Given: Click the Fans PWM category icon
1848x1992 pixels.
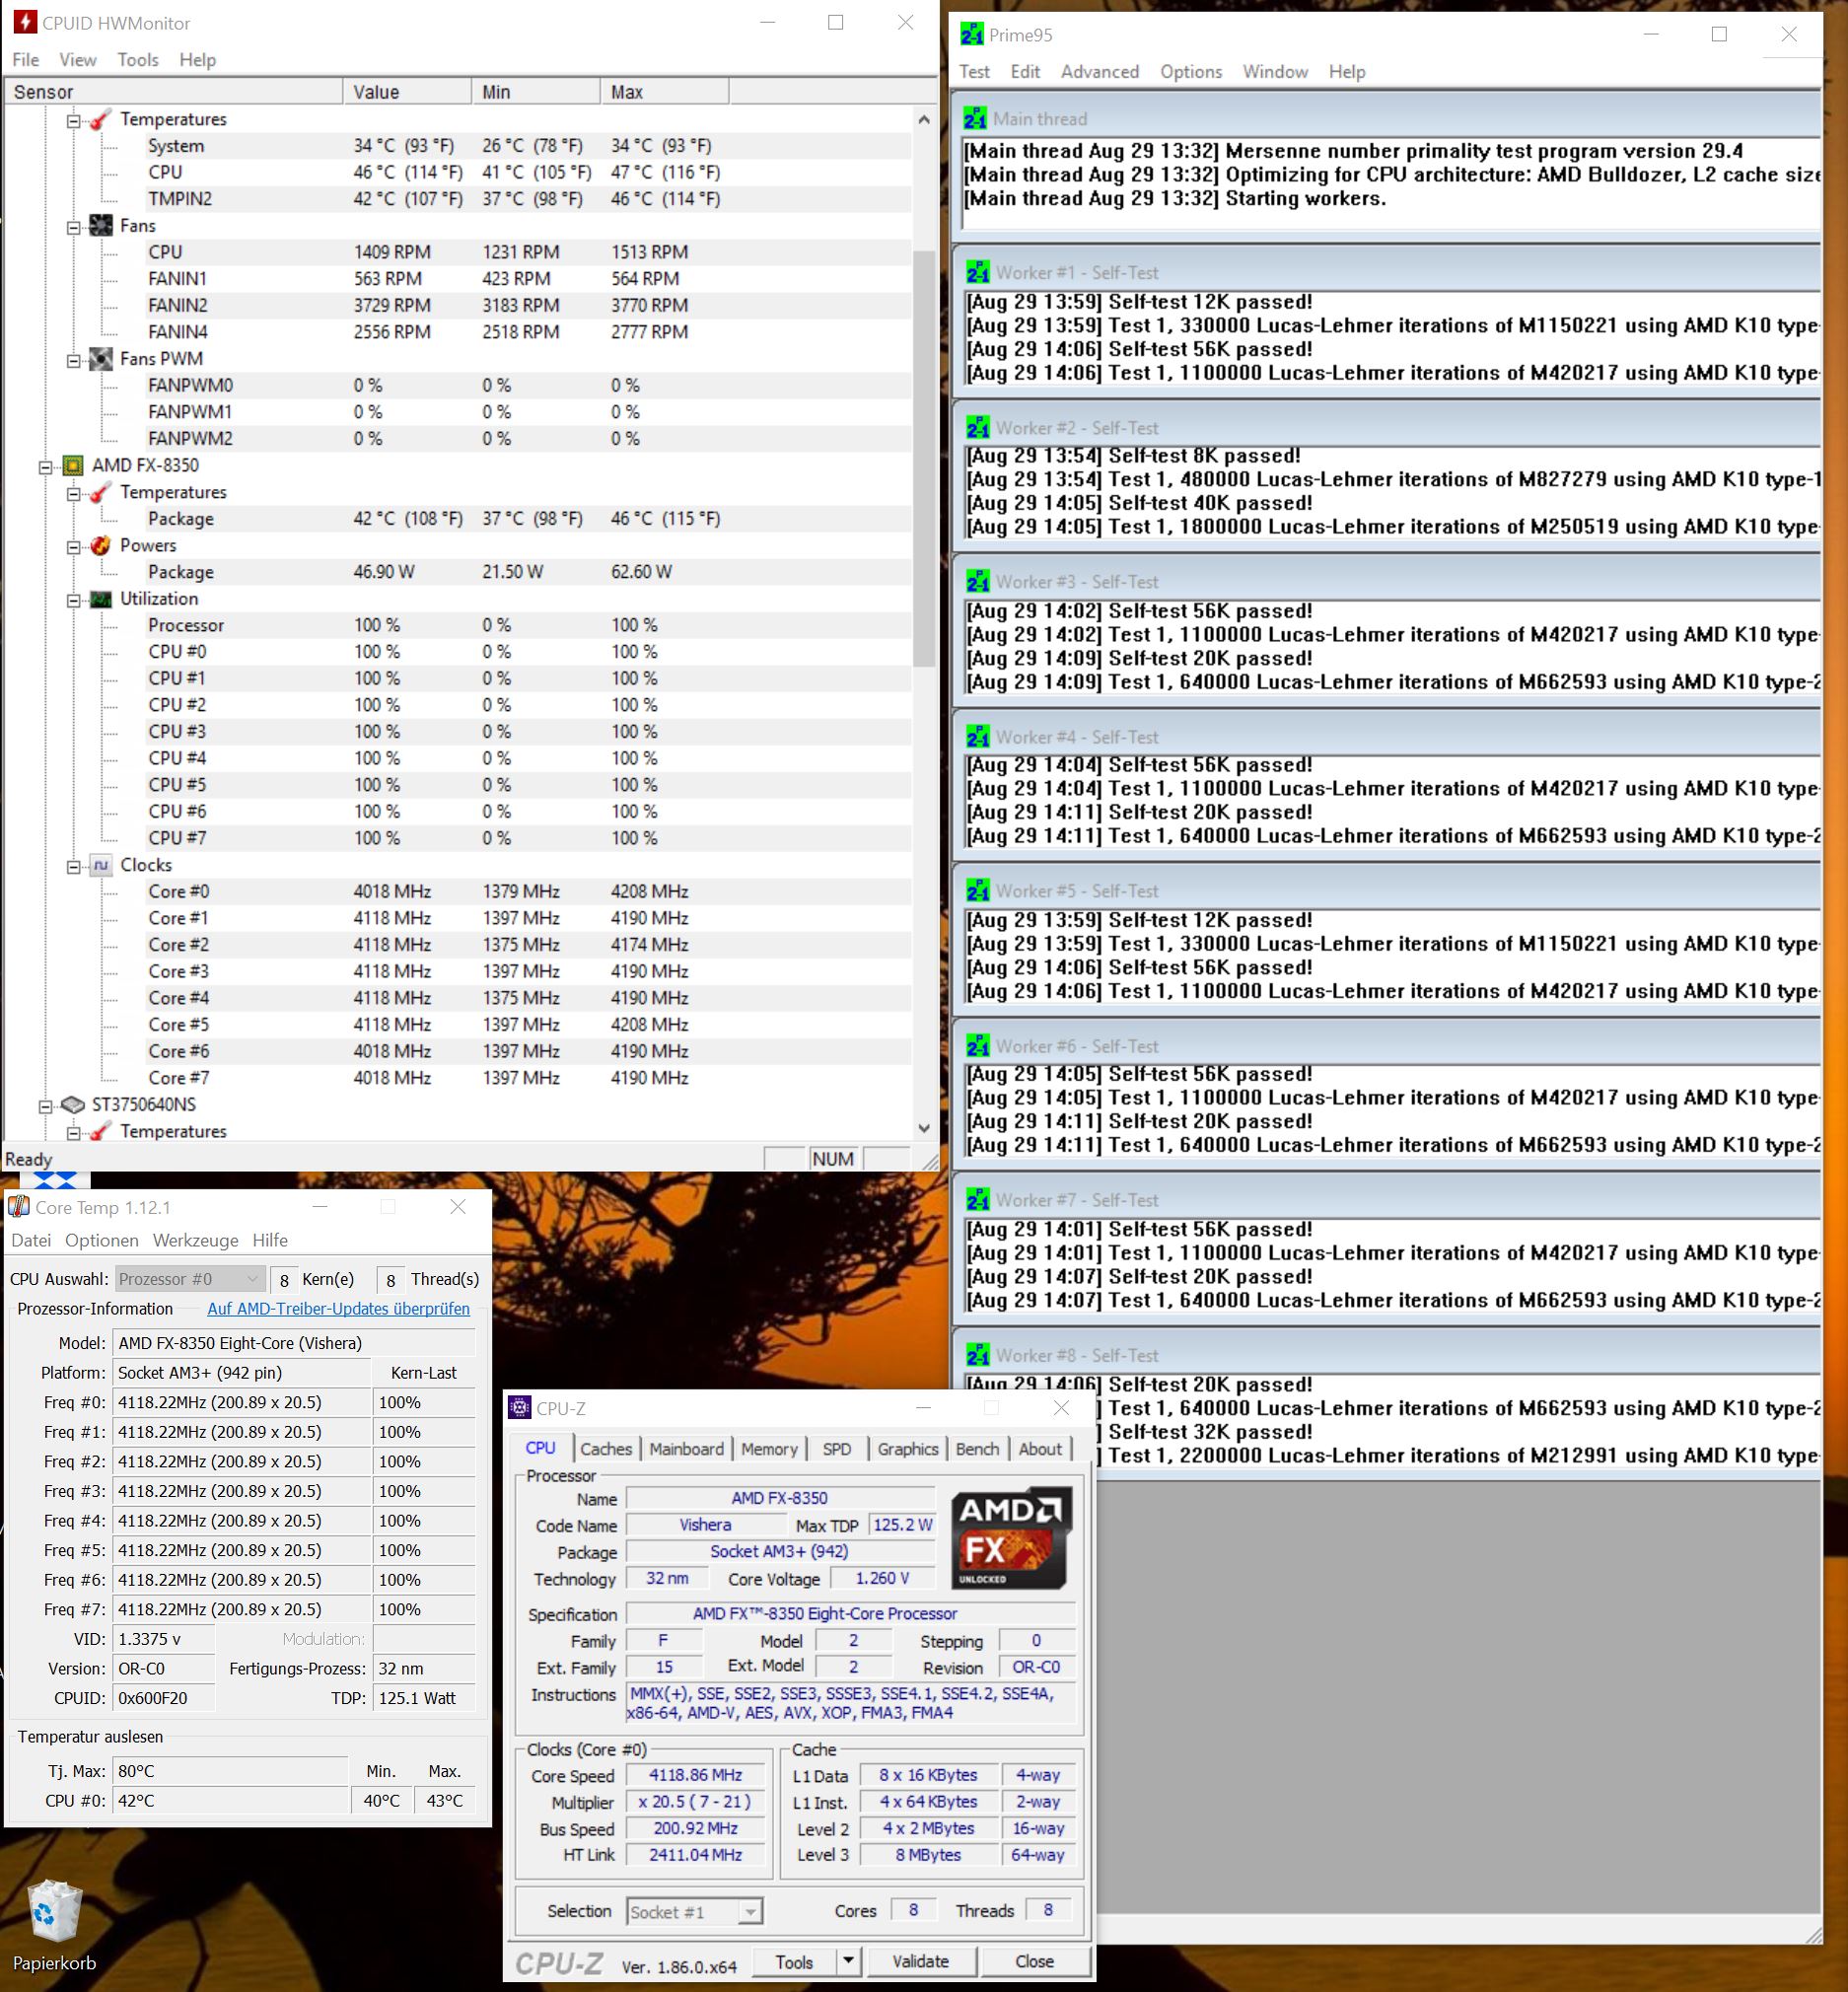Looking at the screenshot, I should pos(101,358).
